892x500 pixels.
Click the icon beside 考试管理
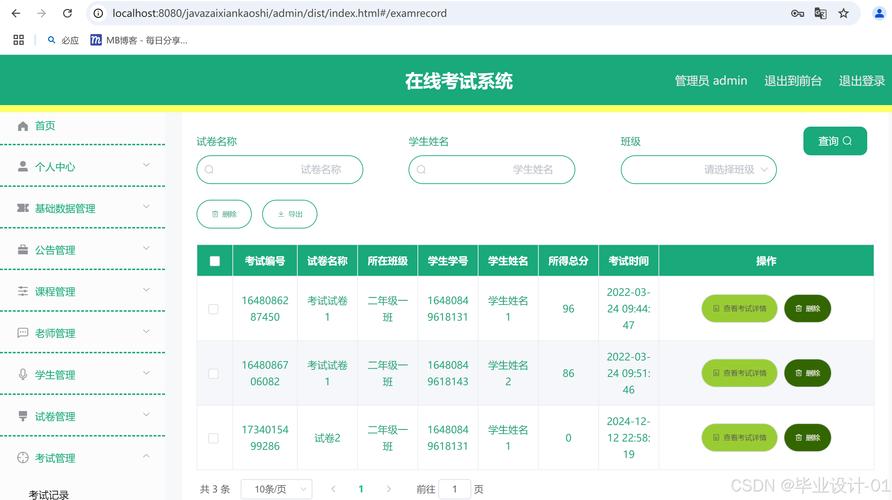pyautogui.click(x=23, y=457)
